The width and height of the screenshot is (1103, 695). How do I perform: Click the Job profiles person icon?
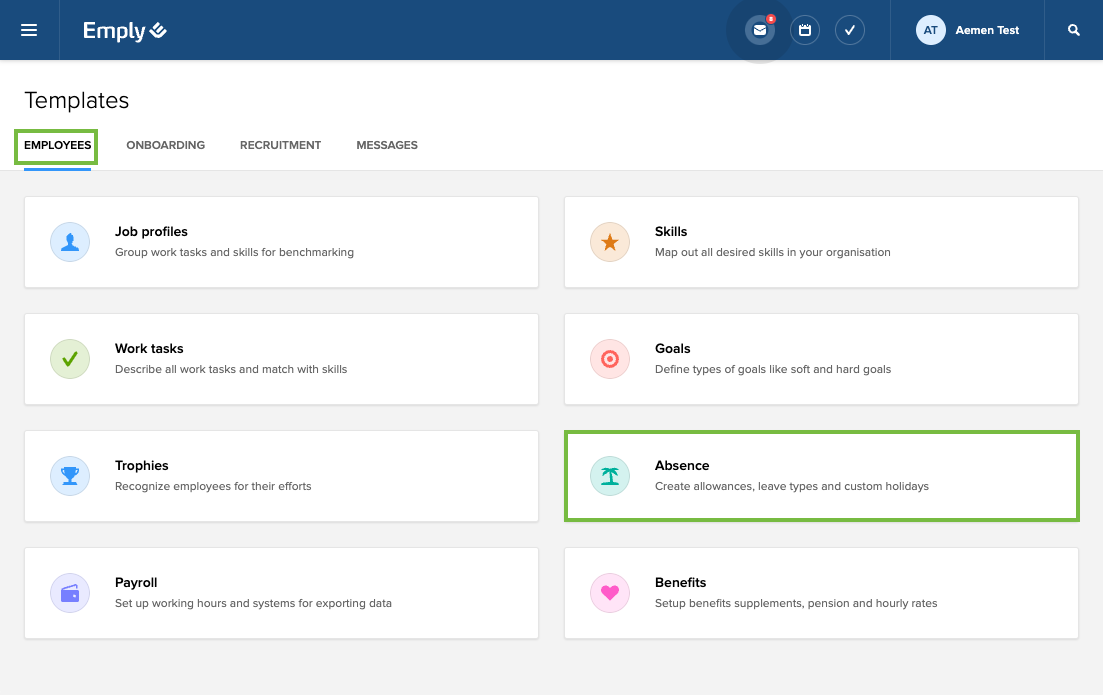click(x=70, y=242)
